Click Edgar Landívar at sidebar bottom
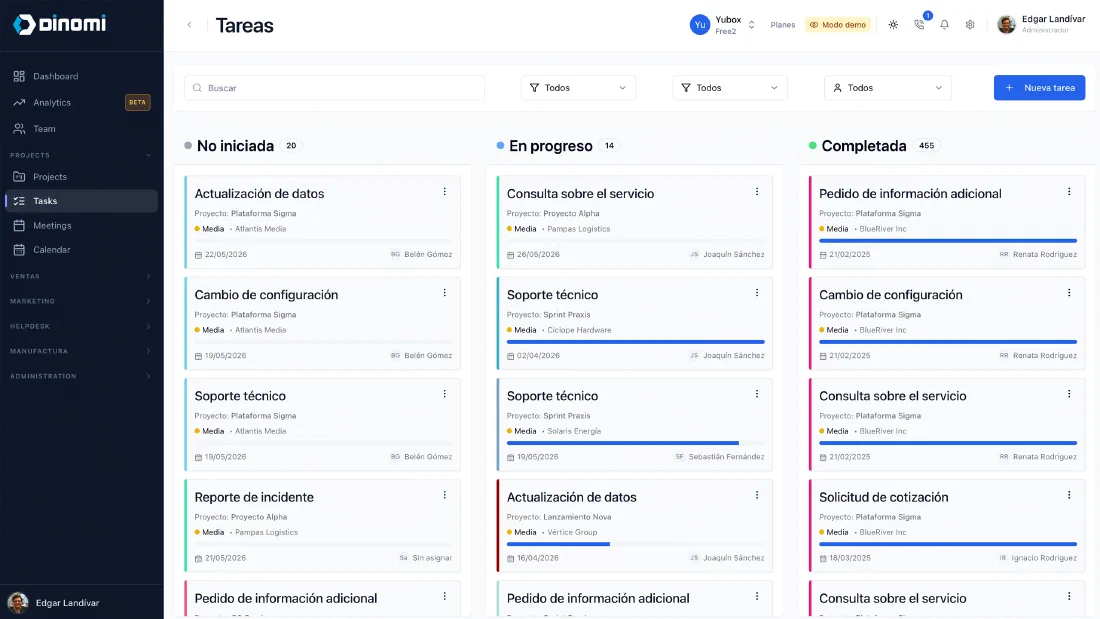Viewport: 1100px width, 619px height. click(x=67, y=603)
